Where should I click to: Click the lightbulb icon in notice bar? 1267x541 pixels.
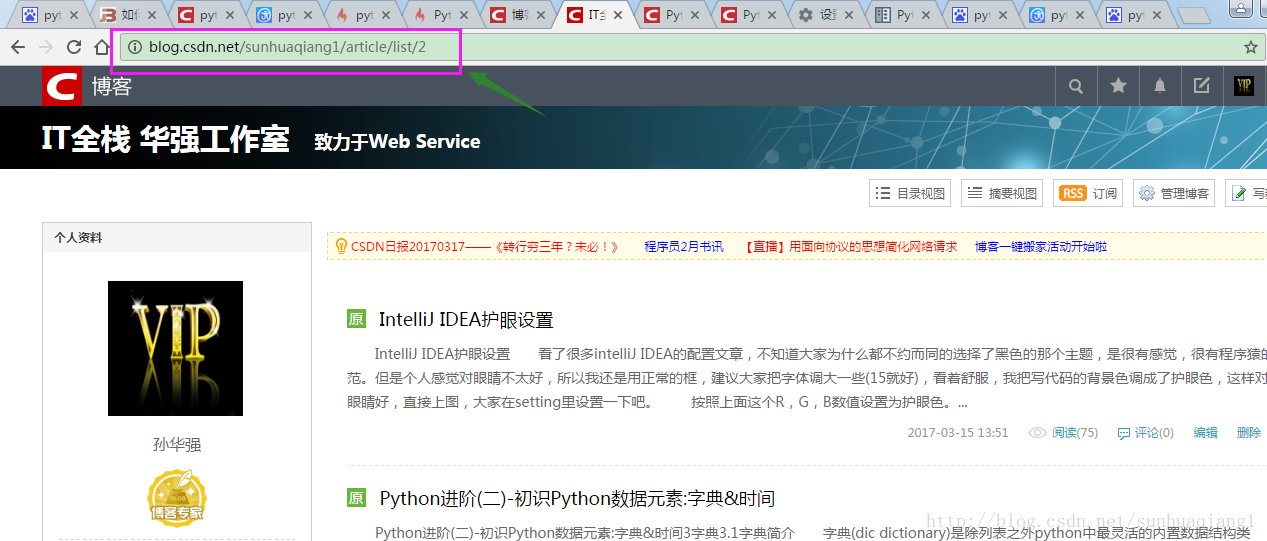[340, 246]
